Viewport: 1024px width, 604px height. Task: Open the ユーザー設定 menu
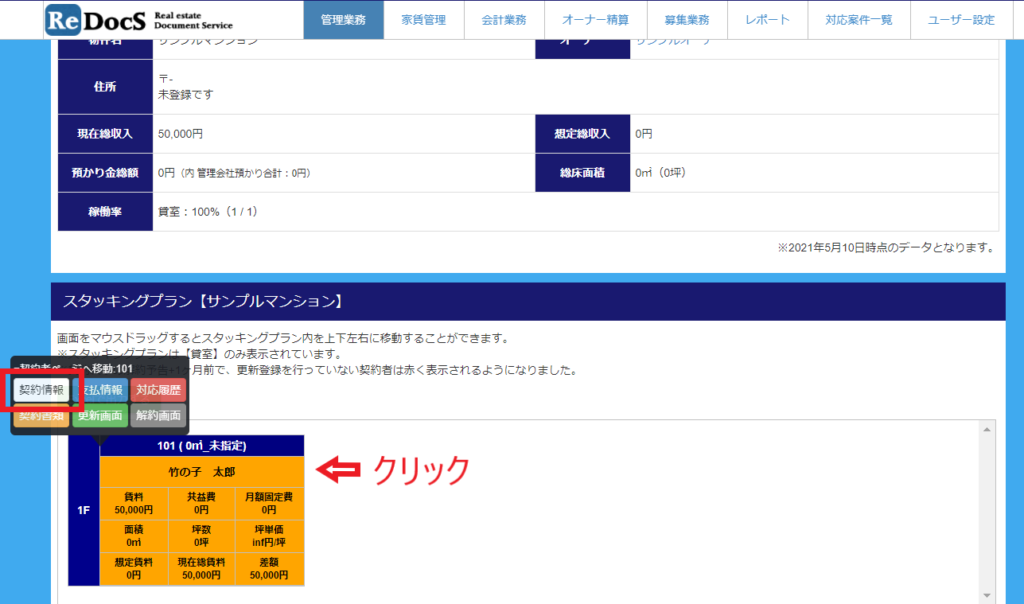961,20
